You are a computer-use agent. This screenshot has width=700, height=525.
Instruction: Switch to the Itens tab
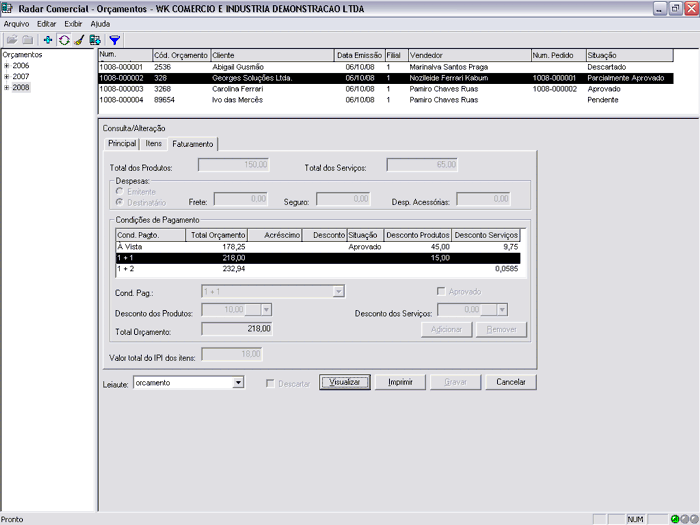pyautogui.click(x=153, y=144)
